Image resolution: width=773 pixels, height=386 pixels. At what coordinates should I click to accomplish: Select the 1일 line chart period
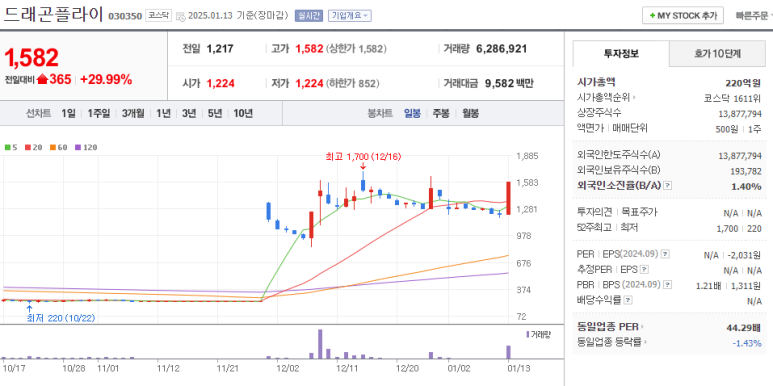point(68,113)
